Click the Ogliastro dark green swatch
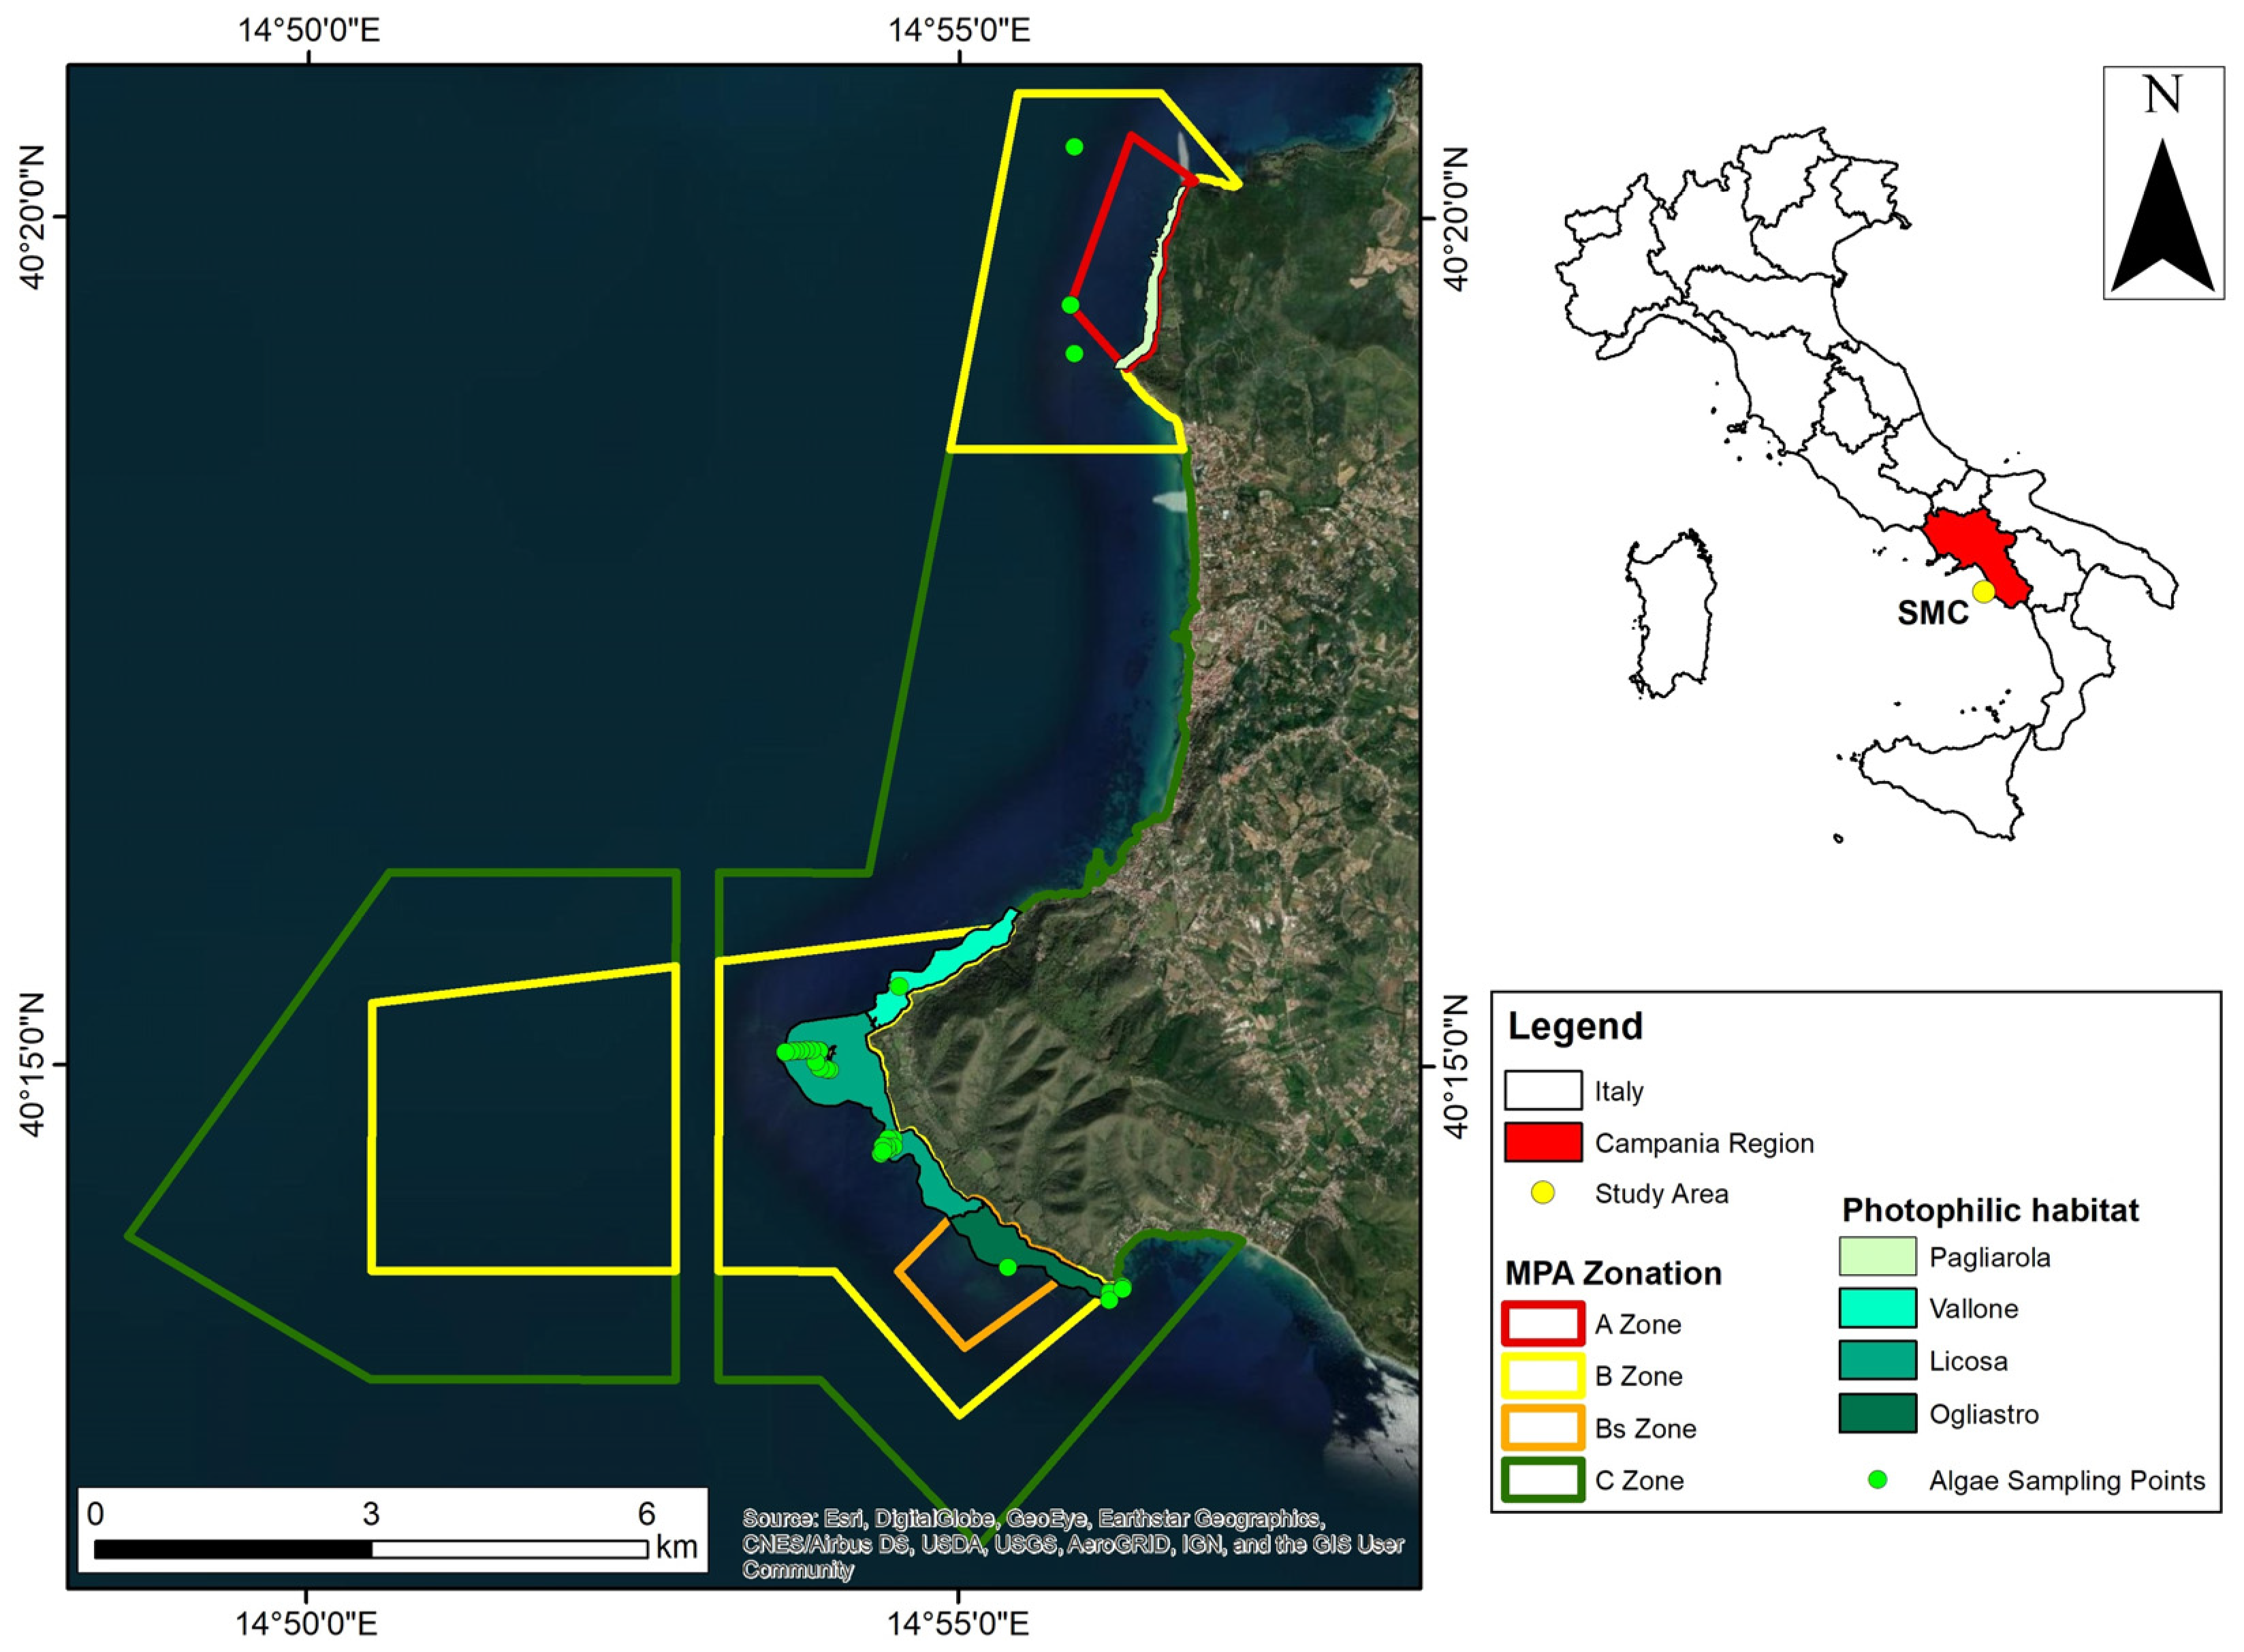The height and width of the screenshot is (1652, 2244). click(x=1877, y=1414)
